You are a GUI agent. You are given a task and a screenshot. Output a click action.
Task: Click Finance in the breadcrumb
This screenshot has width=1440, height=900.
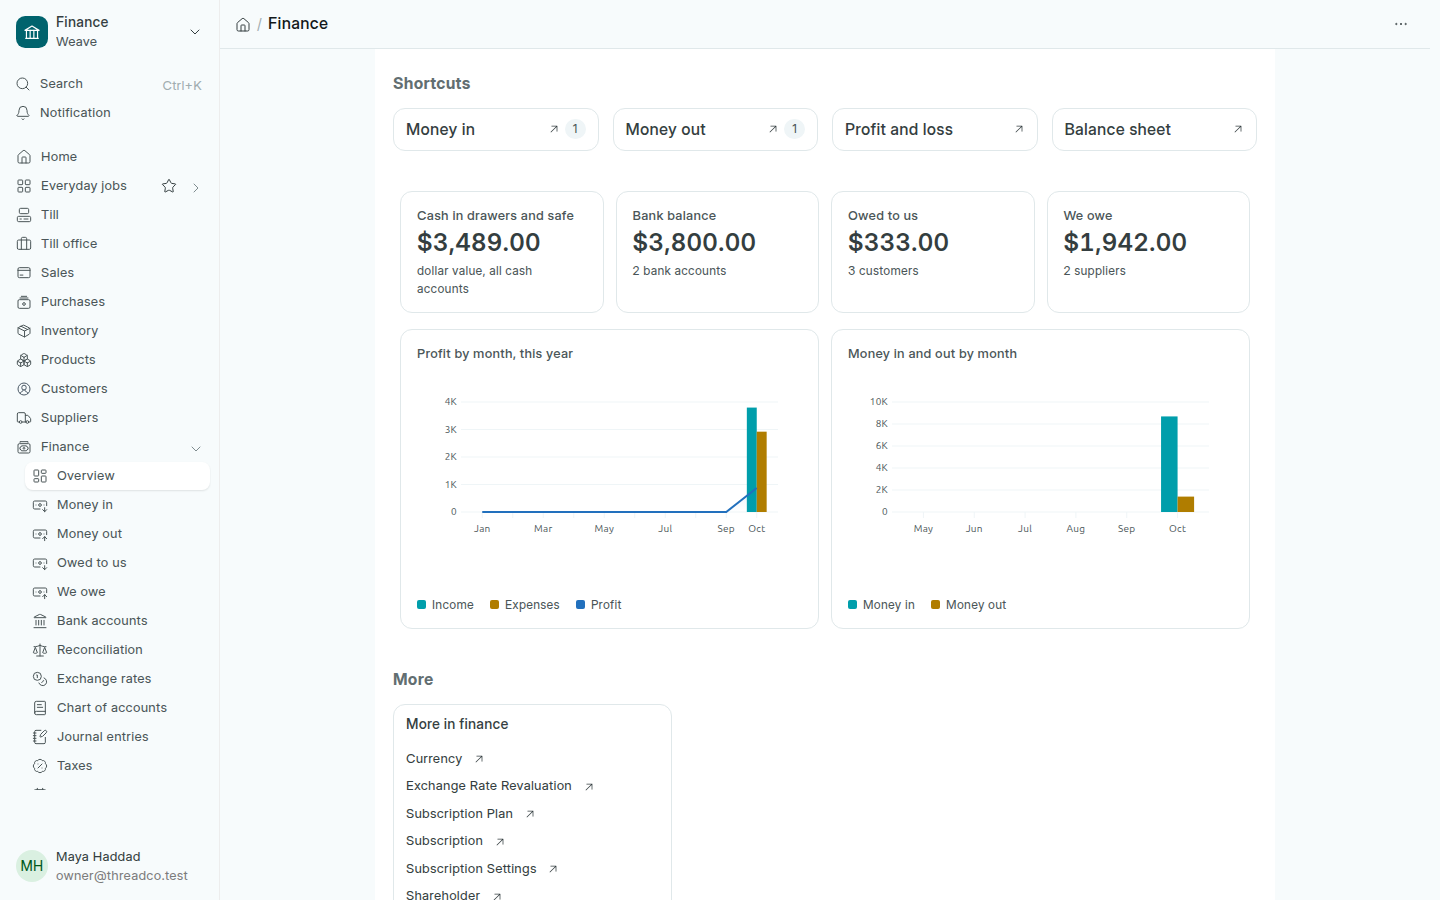[298, 24]
